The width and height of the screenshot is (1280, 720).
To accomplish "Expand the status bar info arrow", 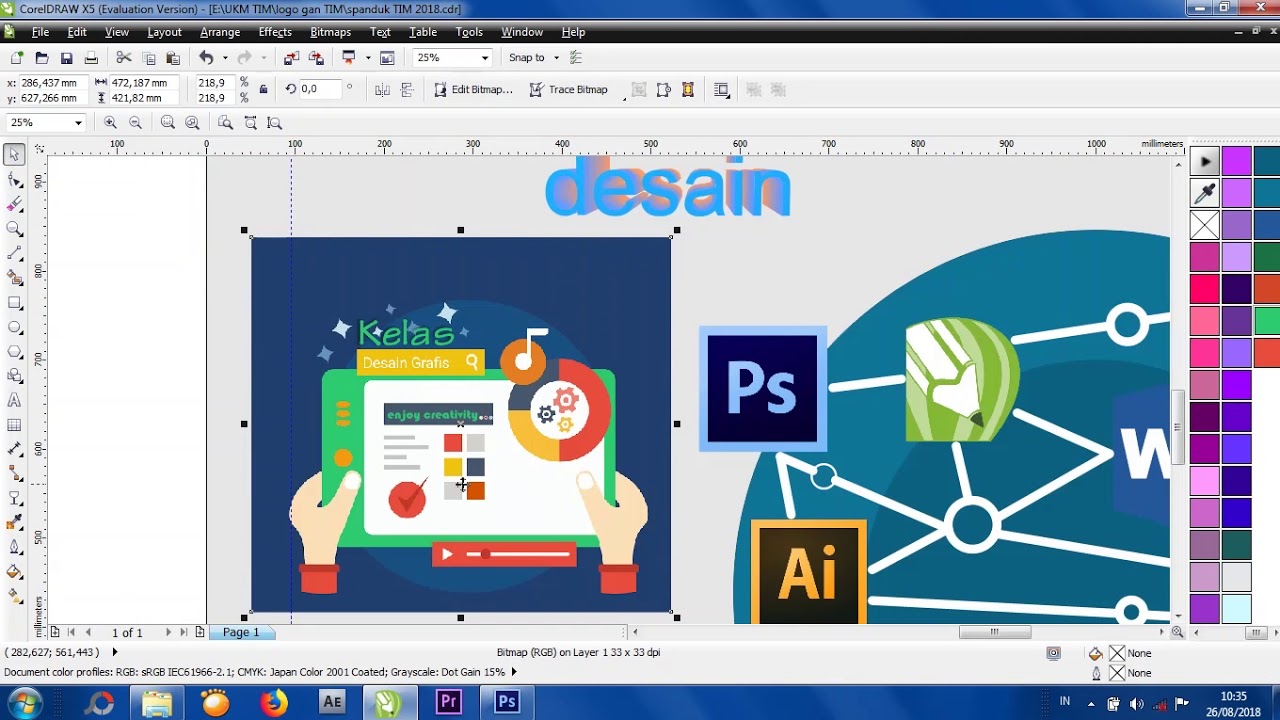I will (x=114, y=652).
